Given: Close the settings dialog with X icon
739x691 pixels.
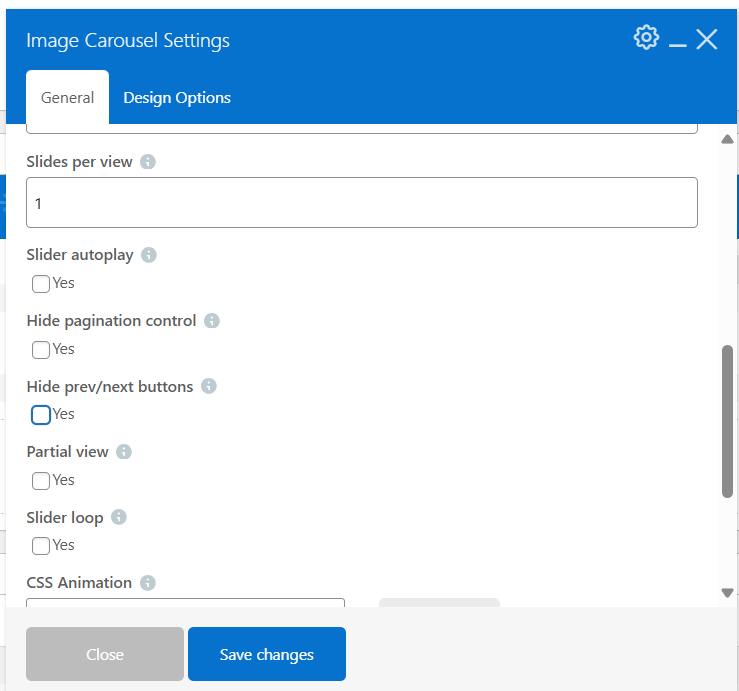Looking at the screenshot, I should [707, 40].
